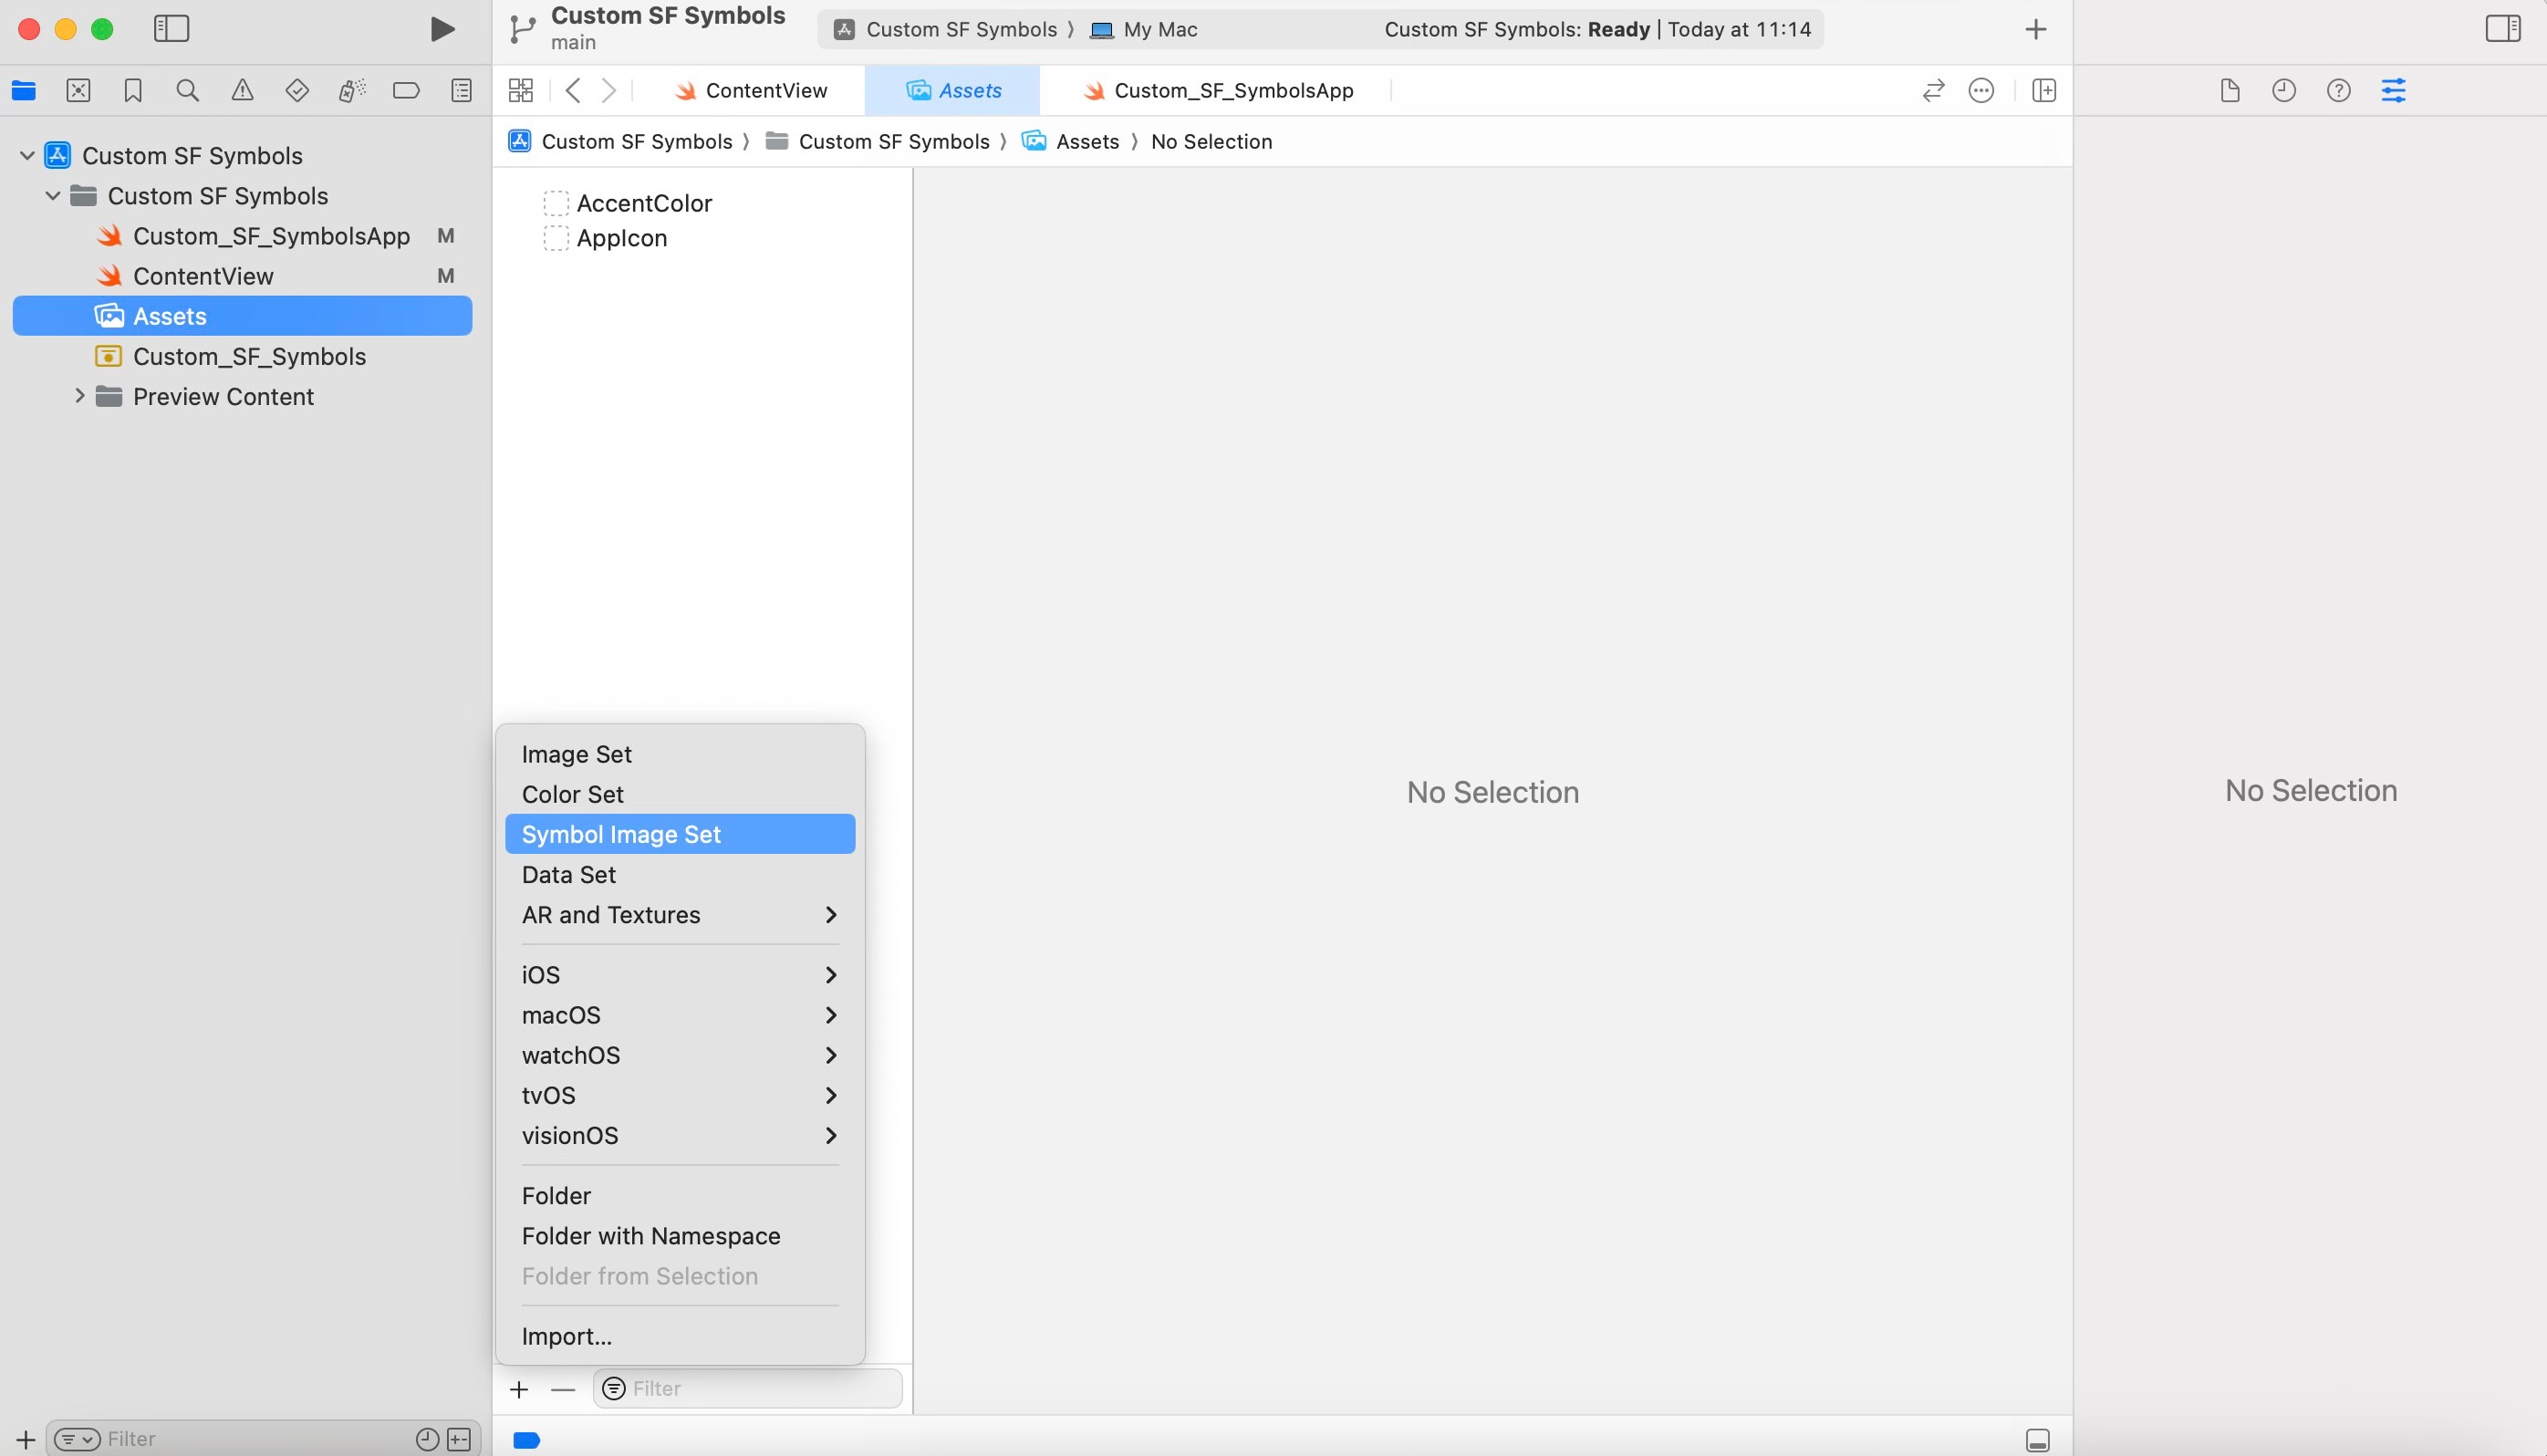The image size is (2547, 1456).
Task: Run the project with the play button
Action: 442,29
